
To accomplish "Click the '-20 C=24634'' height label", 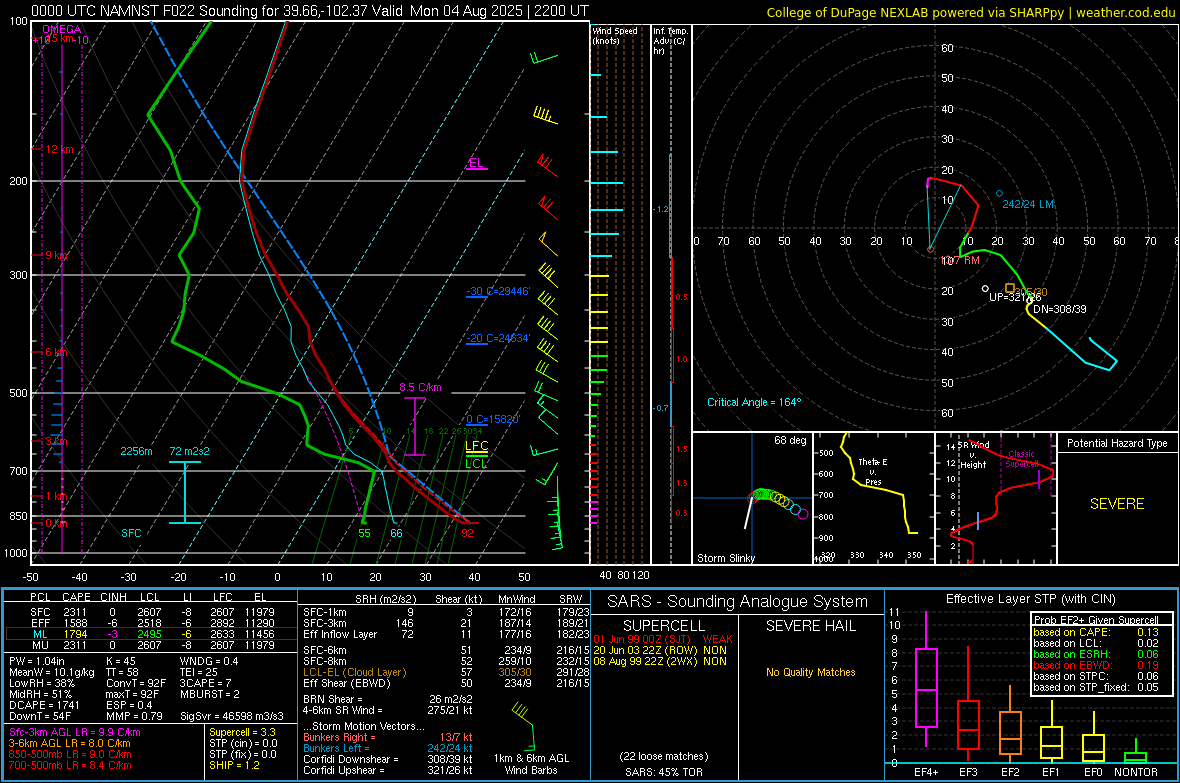I will coord(498,338).
